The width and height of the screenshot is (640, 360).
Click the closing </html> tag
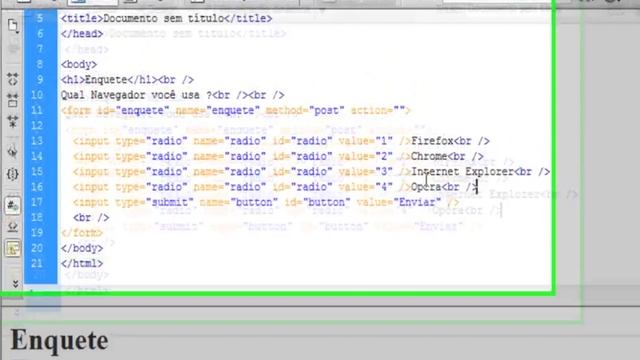coord(82,263)
